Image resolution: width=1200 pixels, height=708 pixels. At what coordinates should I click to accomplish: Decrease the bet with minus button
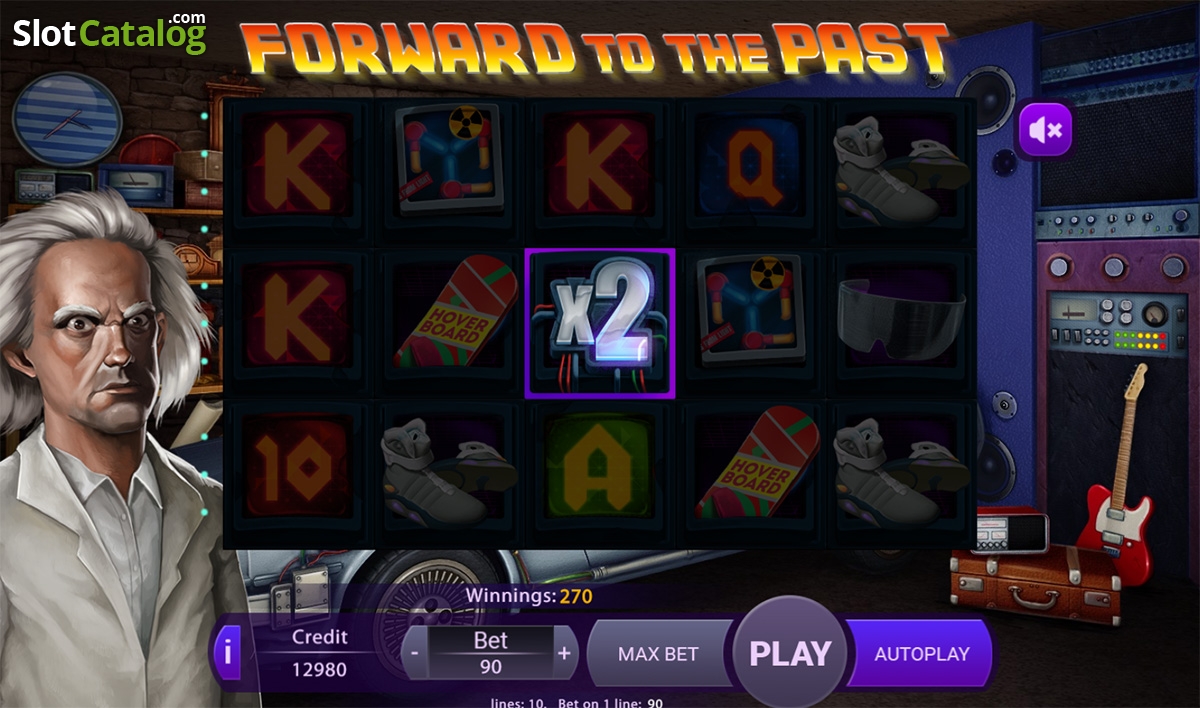(x=415, y=653)
